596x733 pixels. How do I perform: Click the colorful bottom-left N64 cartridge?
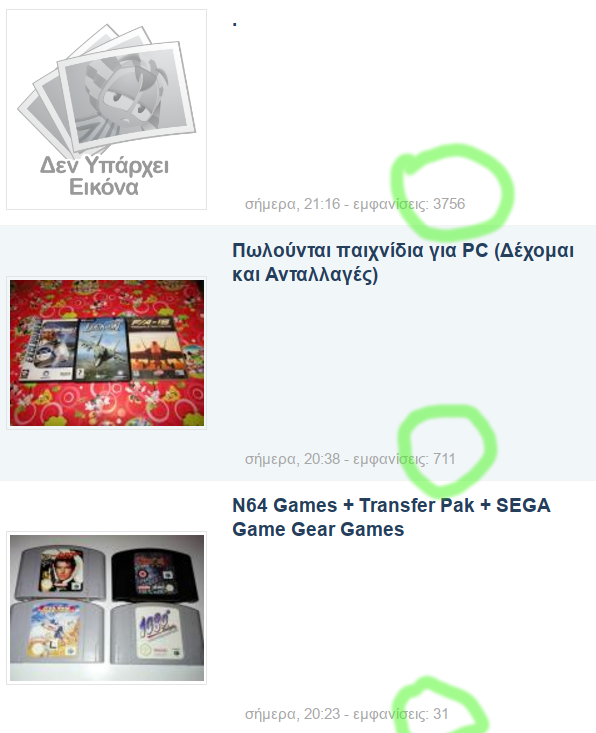pyautogui.click(x=57, y=631)
